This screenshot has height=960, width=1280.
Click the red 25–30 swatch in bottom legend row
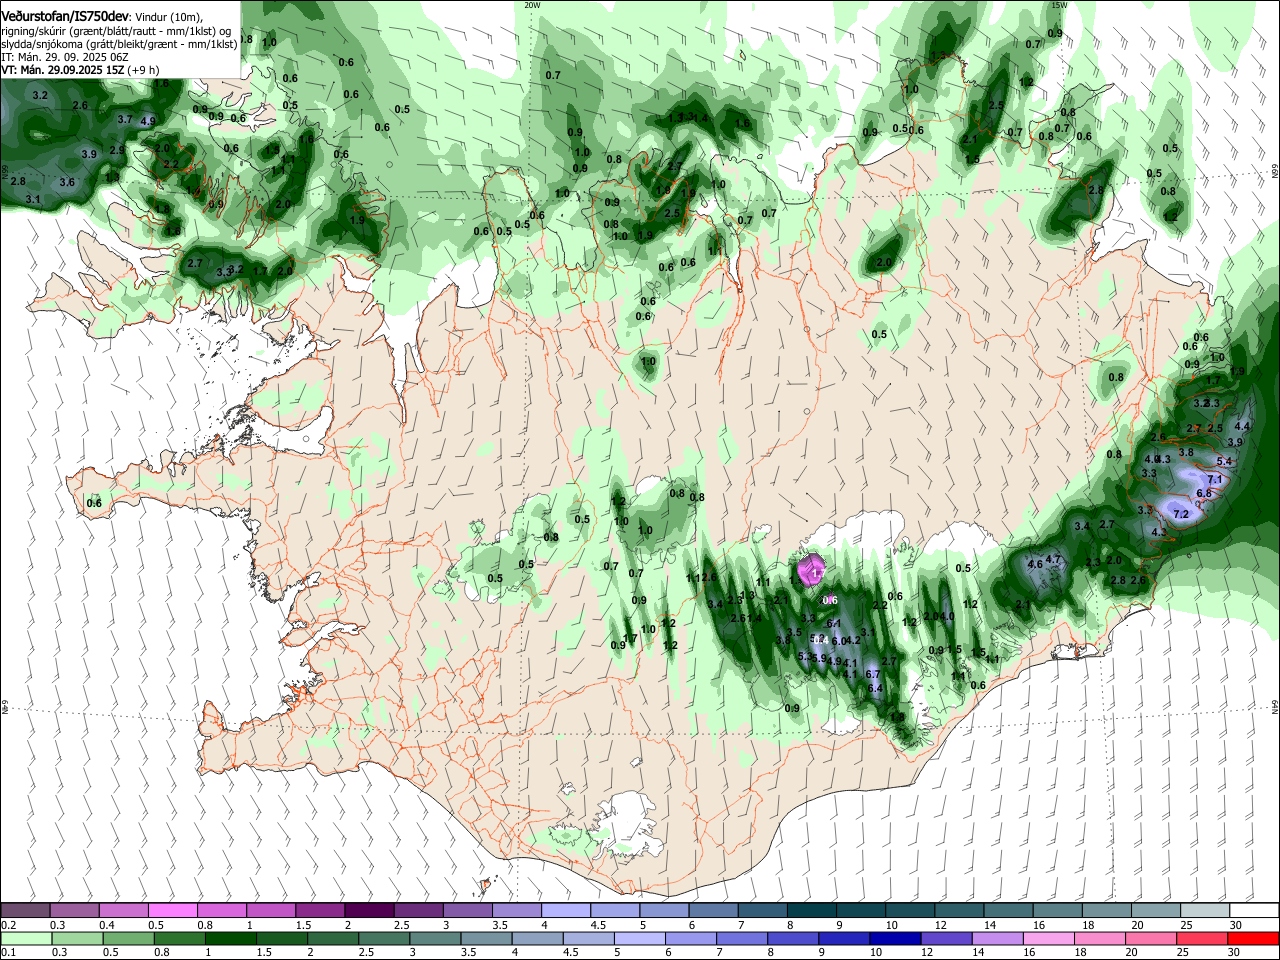[1201, 939]
